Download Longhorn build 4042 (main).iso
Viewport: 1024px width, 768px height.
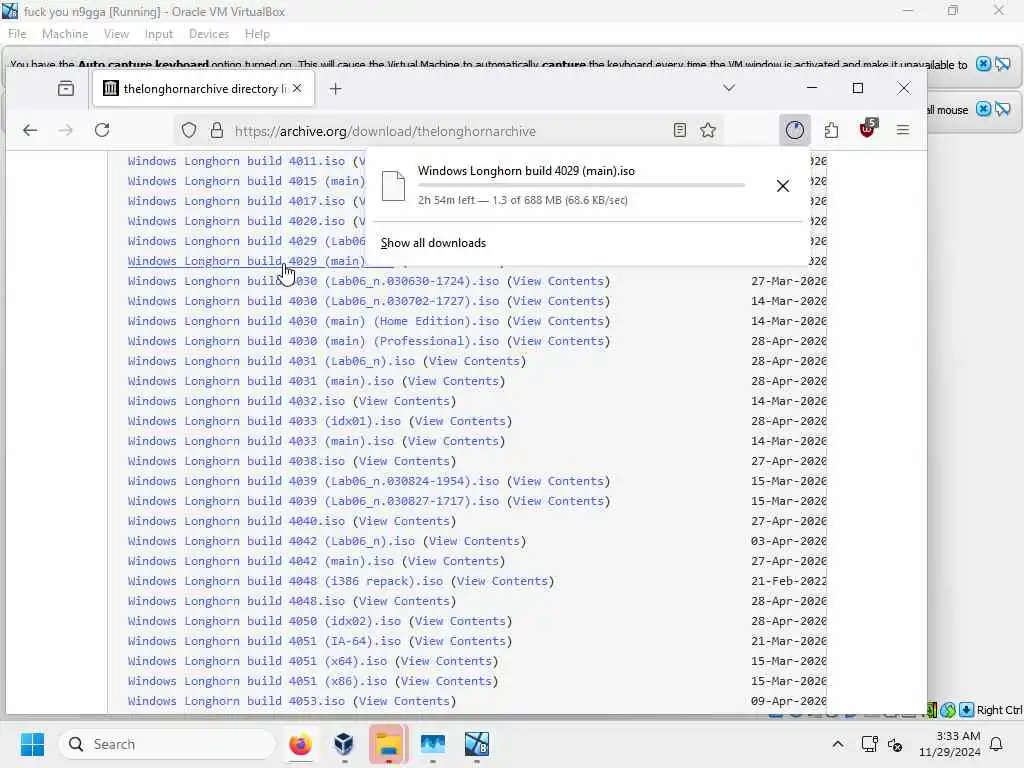click(x=261, y=561)
